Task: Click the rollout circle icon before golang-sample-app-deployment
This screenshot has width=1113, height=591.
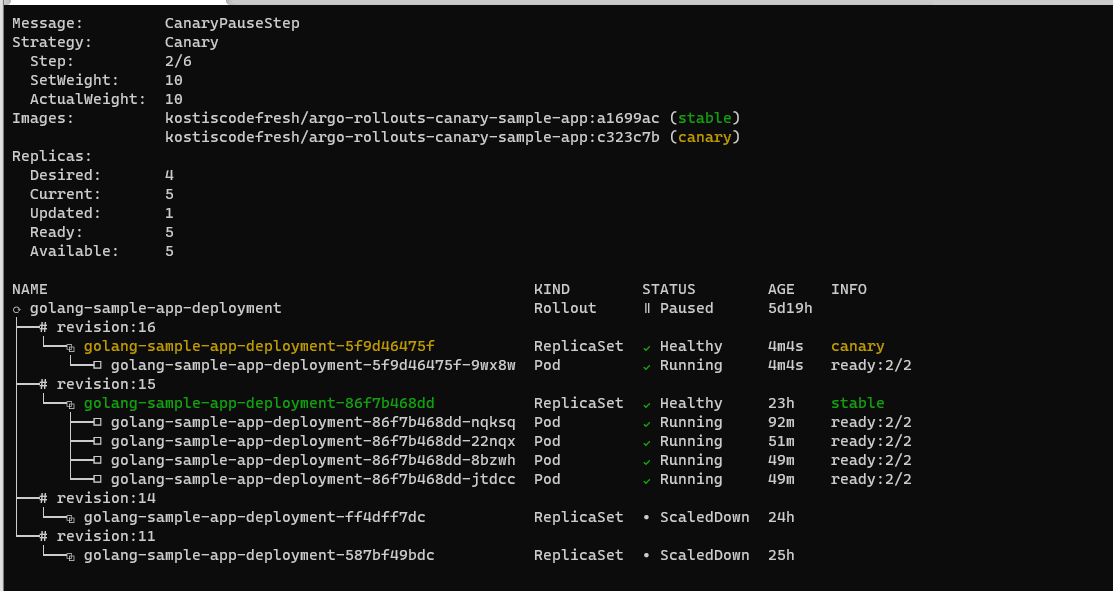Action: 16,309
